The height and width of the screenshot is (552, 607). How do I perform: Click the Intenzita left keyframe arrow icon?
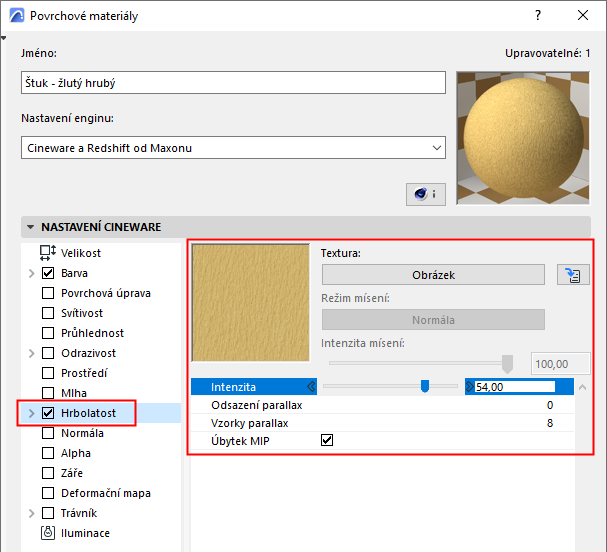tap(311, 386)
